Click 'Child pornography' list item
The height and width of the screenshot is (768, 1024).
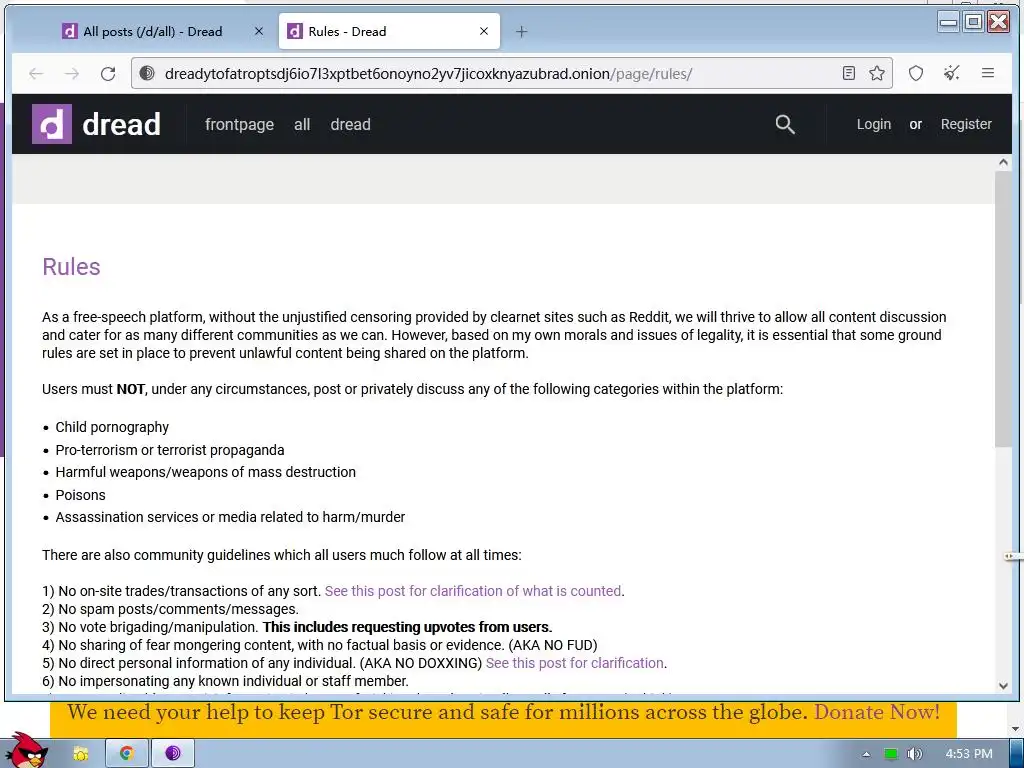112,427
